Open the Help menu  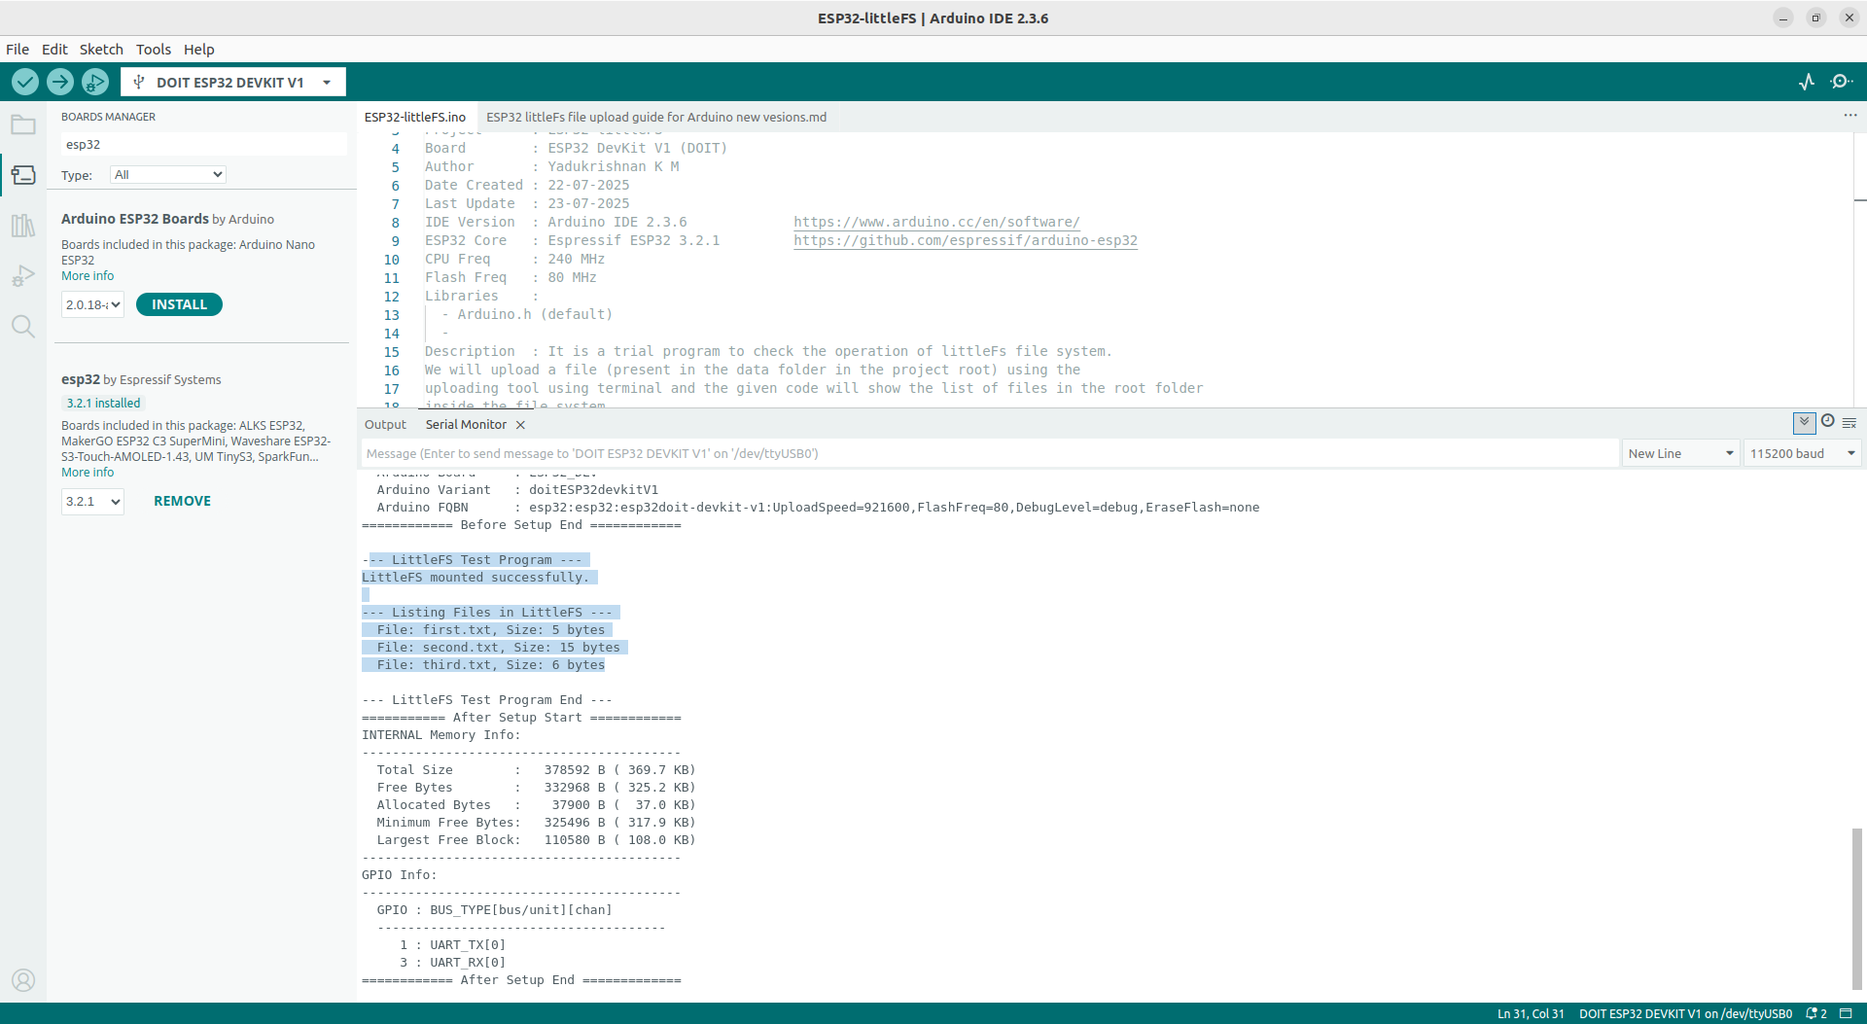[199, 49]
